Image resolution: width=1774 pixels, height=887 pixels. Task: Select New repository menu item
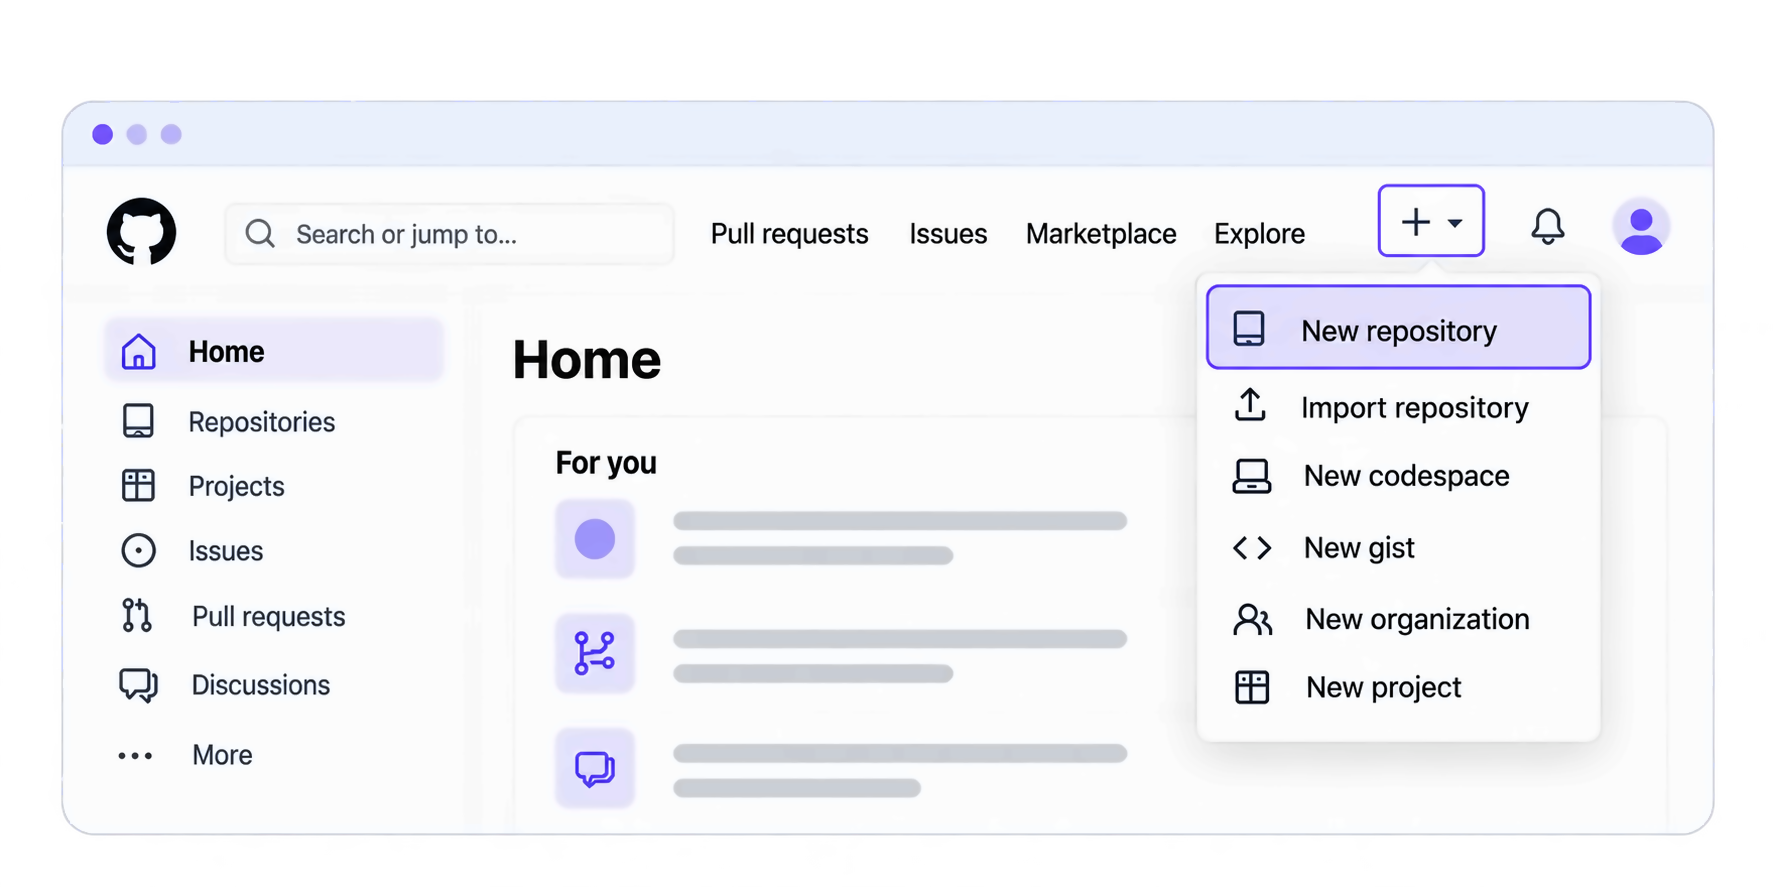tap(1398, 328)
